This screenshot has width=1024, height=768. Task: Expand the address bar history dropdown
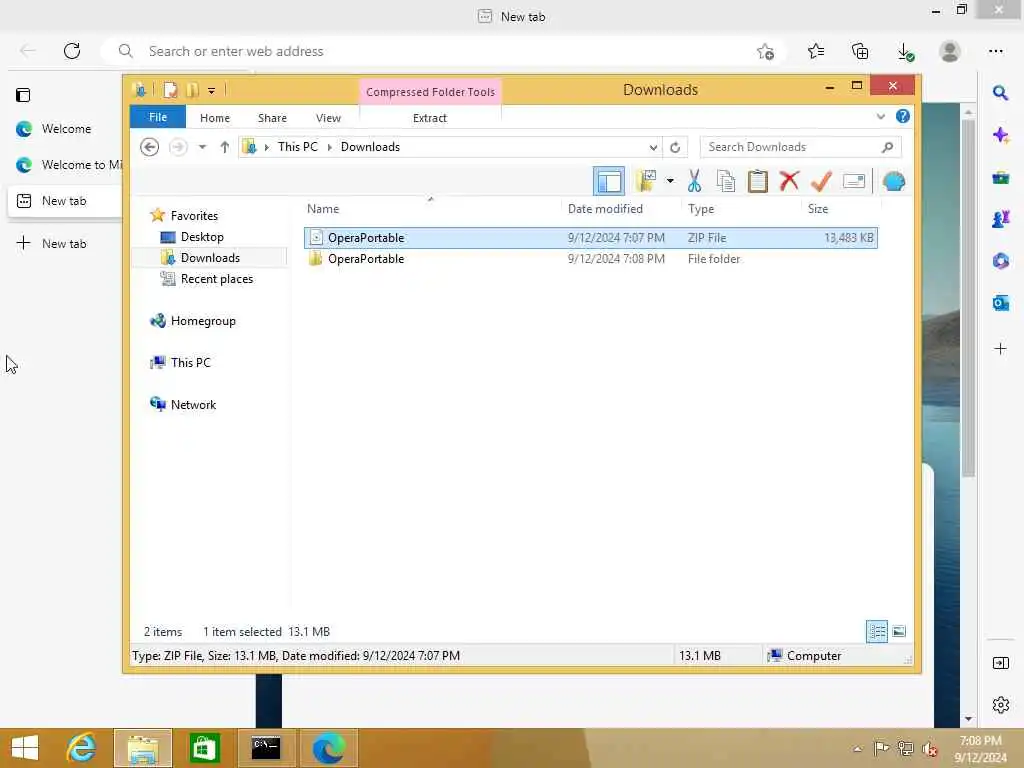(x=653, y=147)
